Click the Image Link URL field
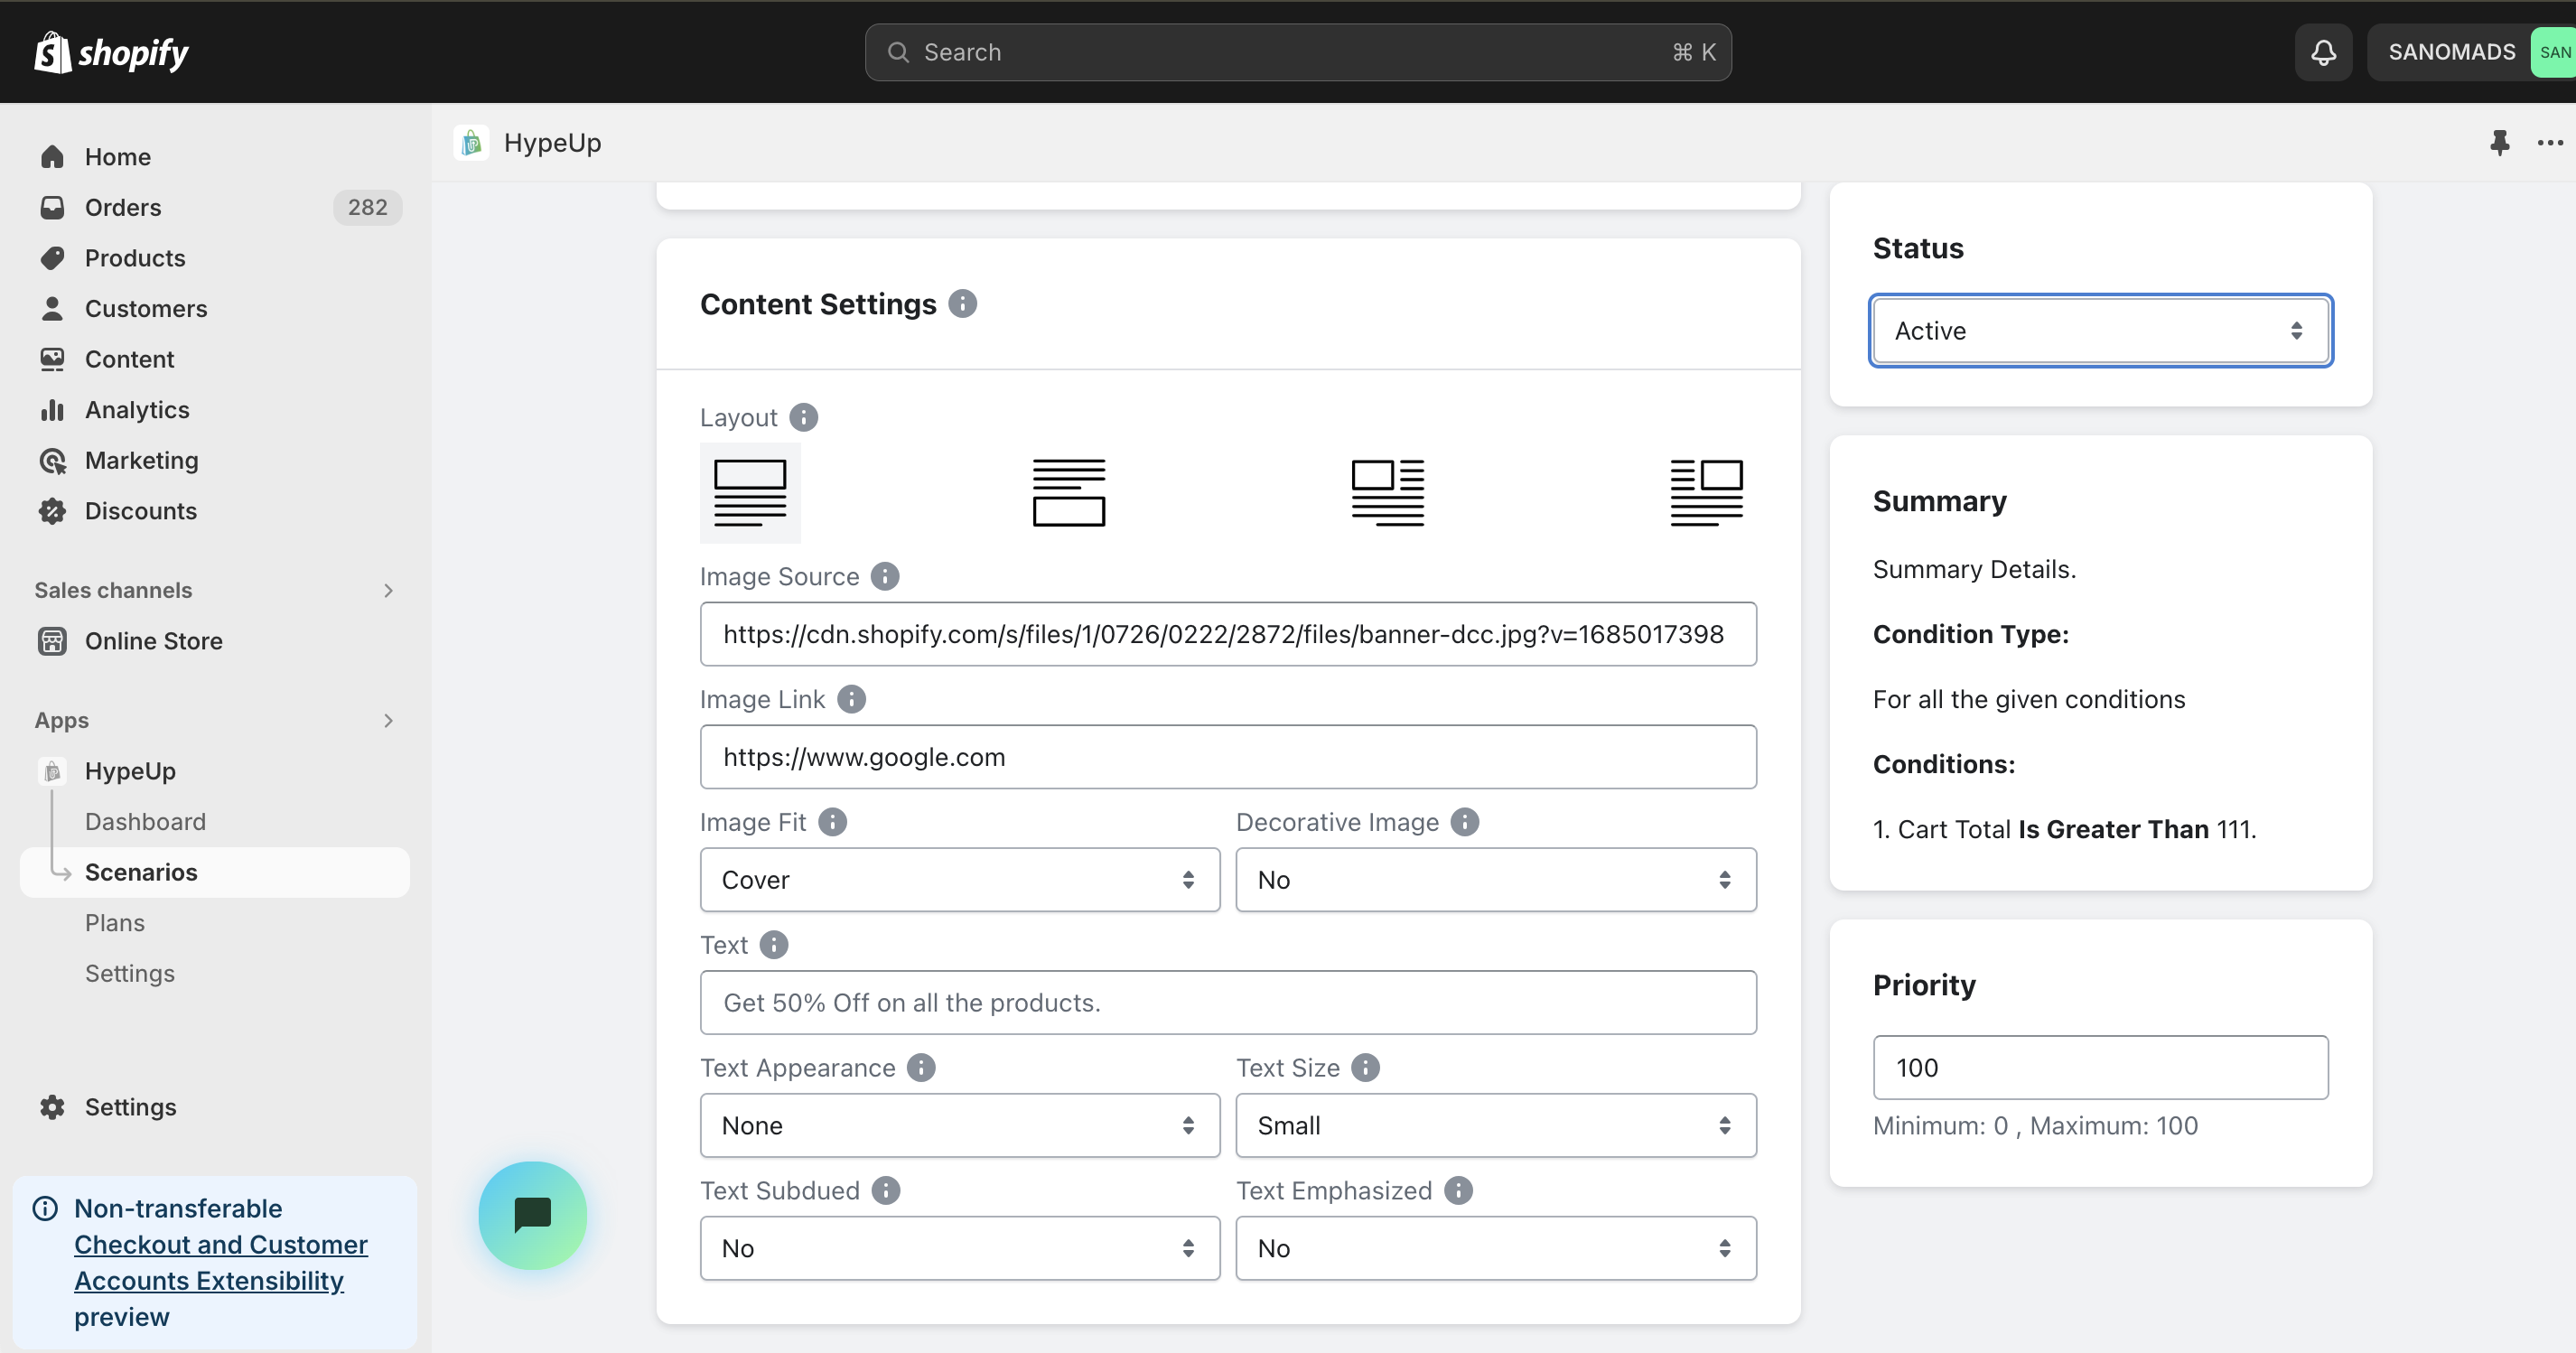Viewport: 2576px width, 1353px height. point(1227,757)
